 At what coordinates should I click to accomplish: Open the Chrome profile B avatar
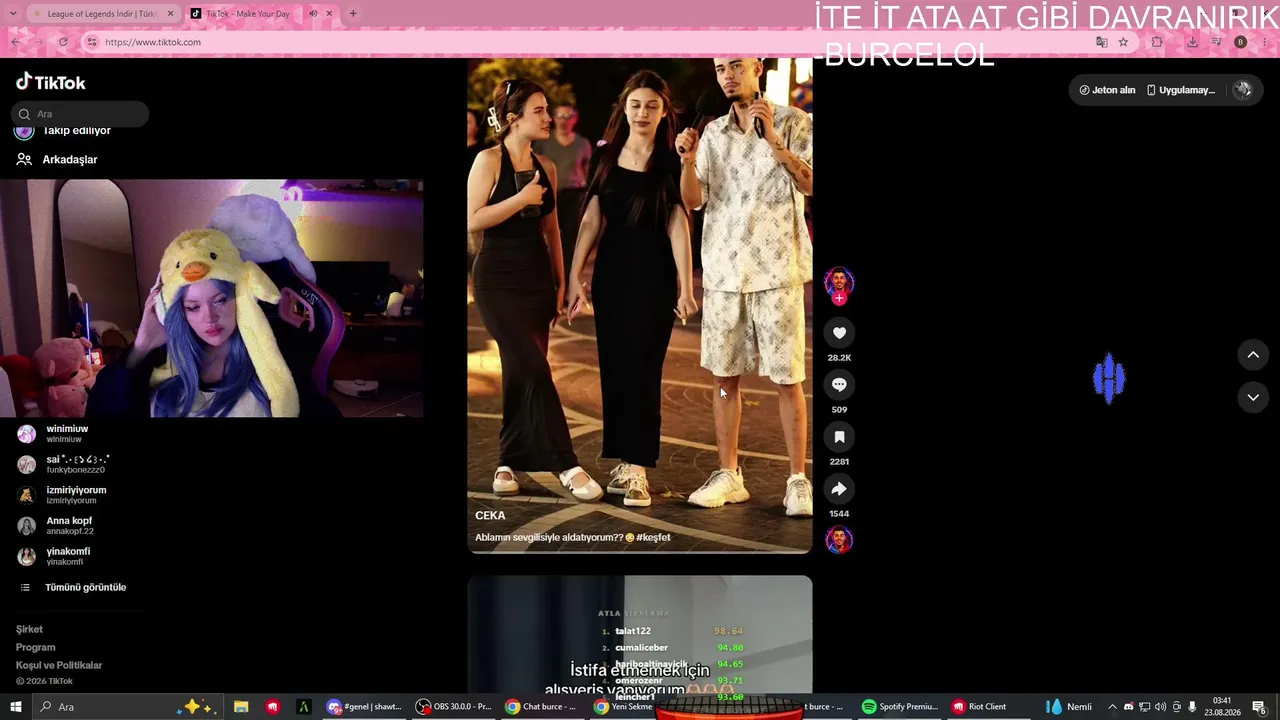pyautogui.click(x=1241, y=42)
